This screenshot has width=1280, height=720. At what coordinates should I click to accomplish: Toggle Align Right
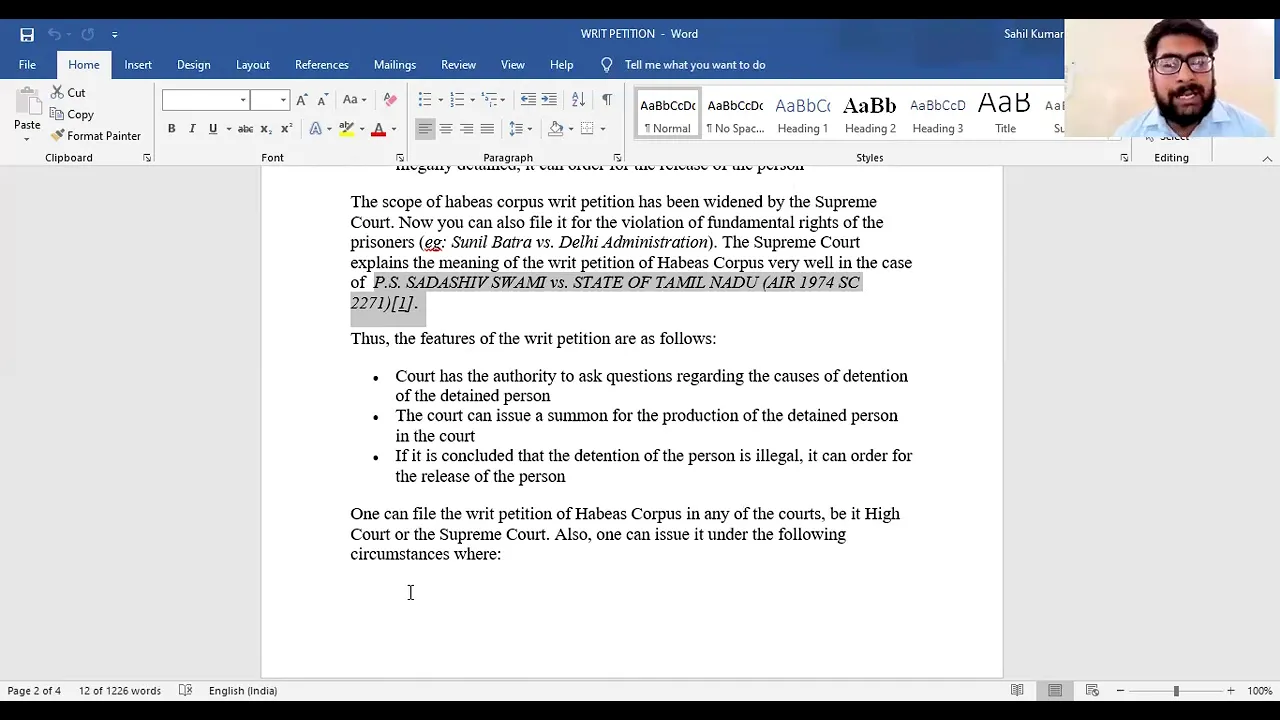tap(466, 129)
